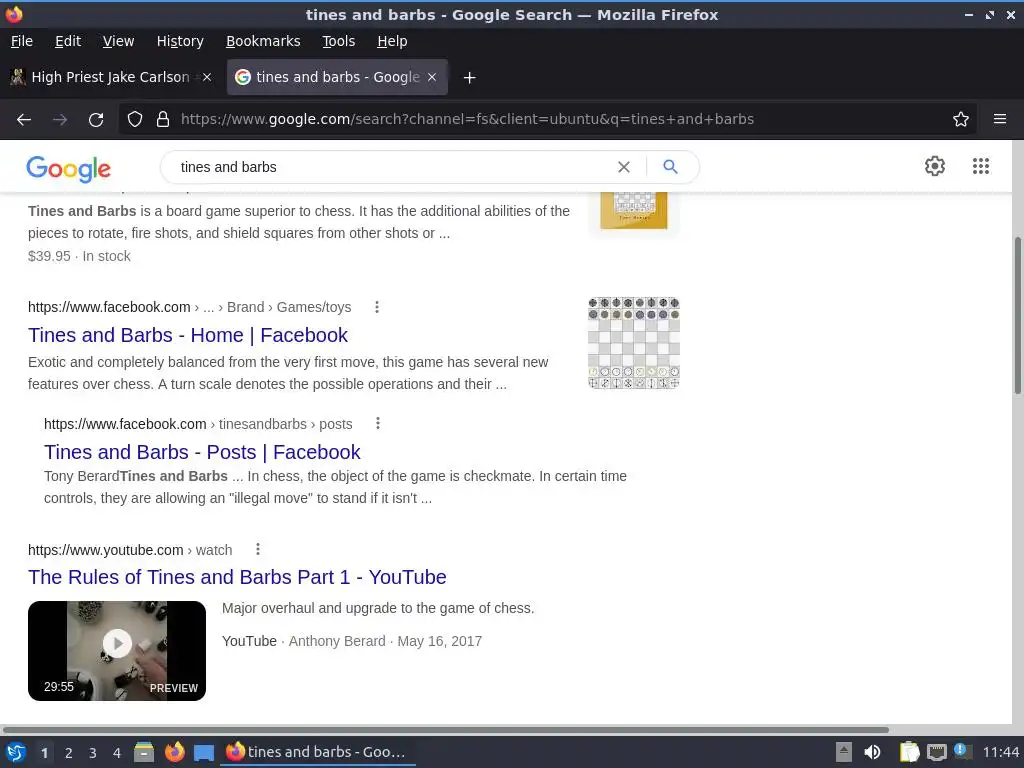Viewport: 1024px width, 768px height.
Task: Open the yellow product box thumbnail
Action: [x=633, y=211]
